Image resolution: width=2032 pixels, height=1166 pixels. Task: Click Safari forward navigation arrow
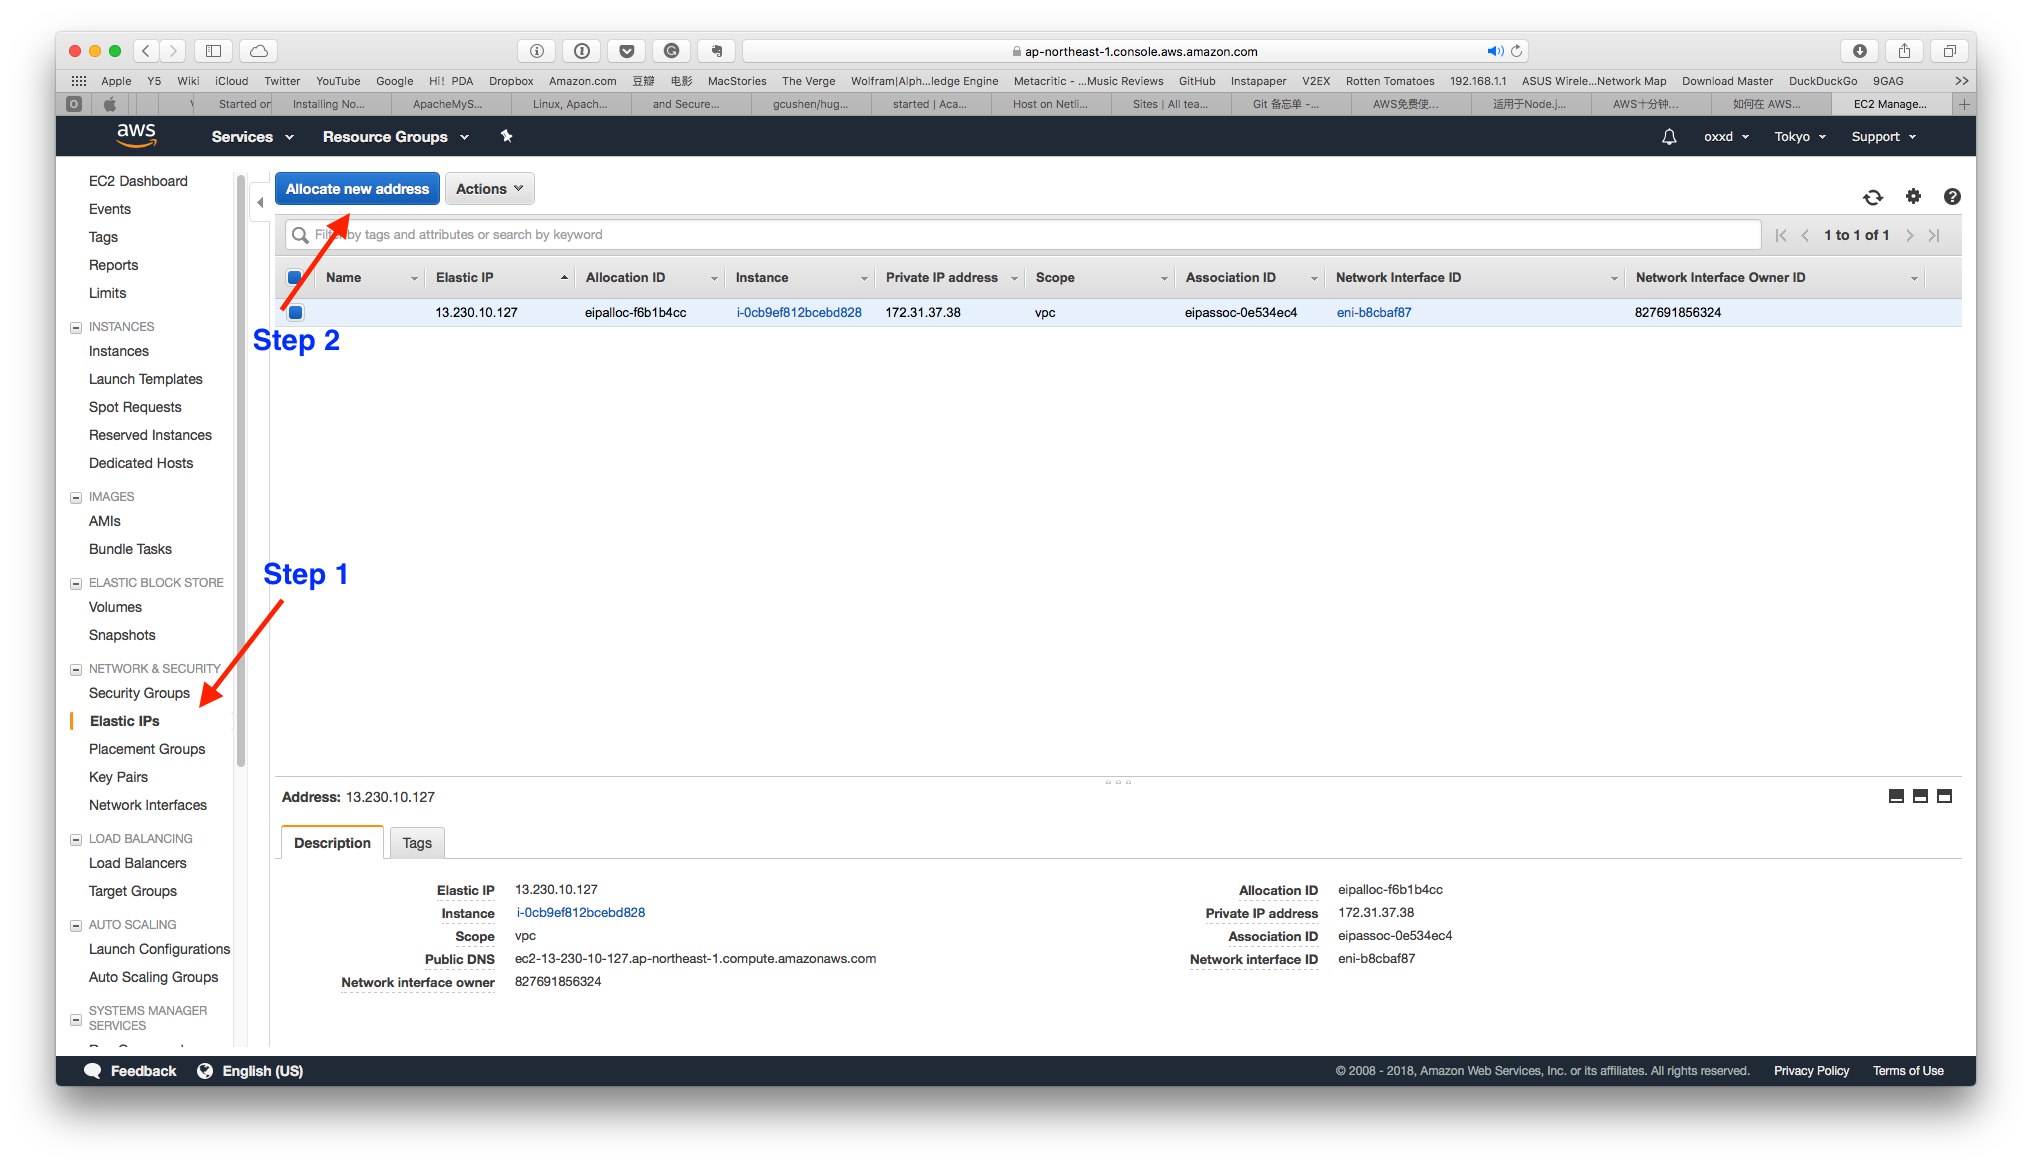pyautogui.click(x=173, y=51)
